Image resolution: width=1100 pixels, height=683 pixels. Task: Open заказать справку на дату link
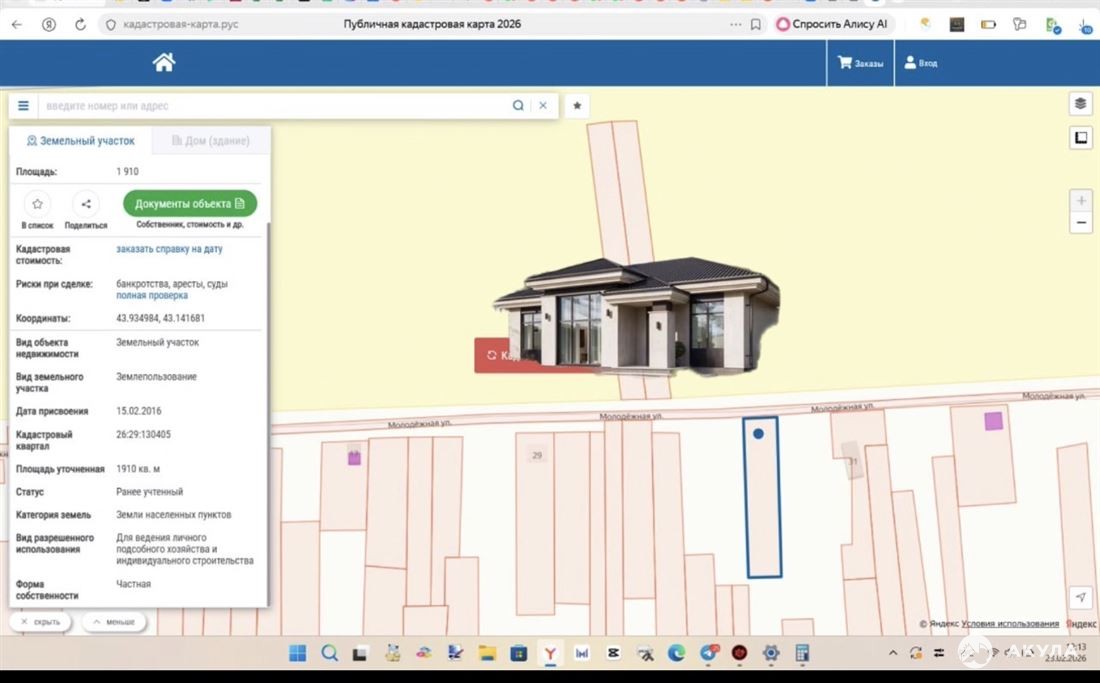[x=169, y=249]
